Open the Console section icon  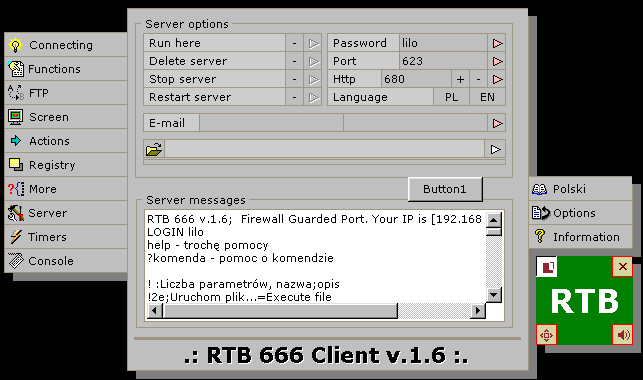pyautogui.click(x=16, y=261)
